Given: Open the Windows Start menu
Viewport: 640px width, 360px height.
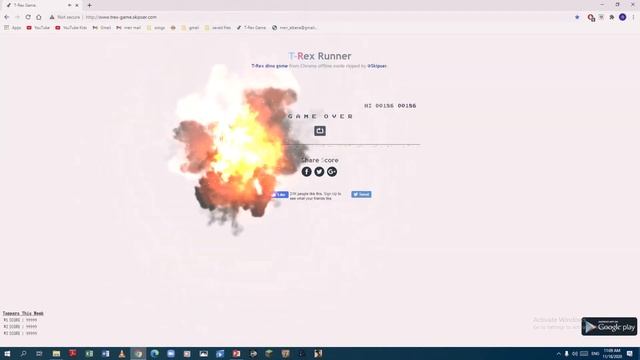Looking at the screenshot, I should coord(7,353).
